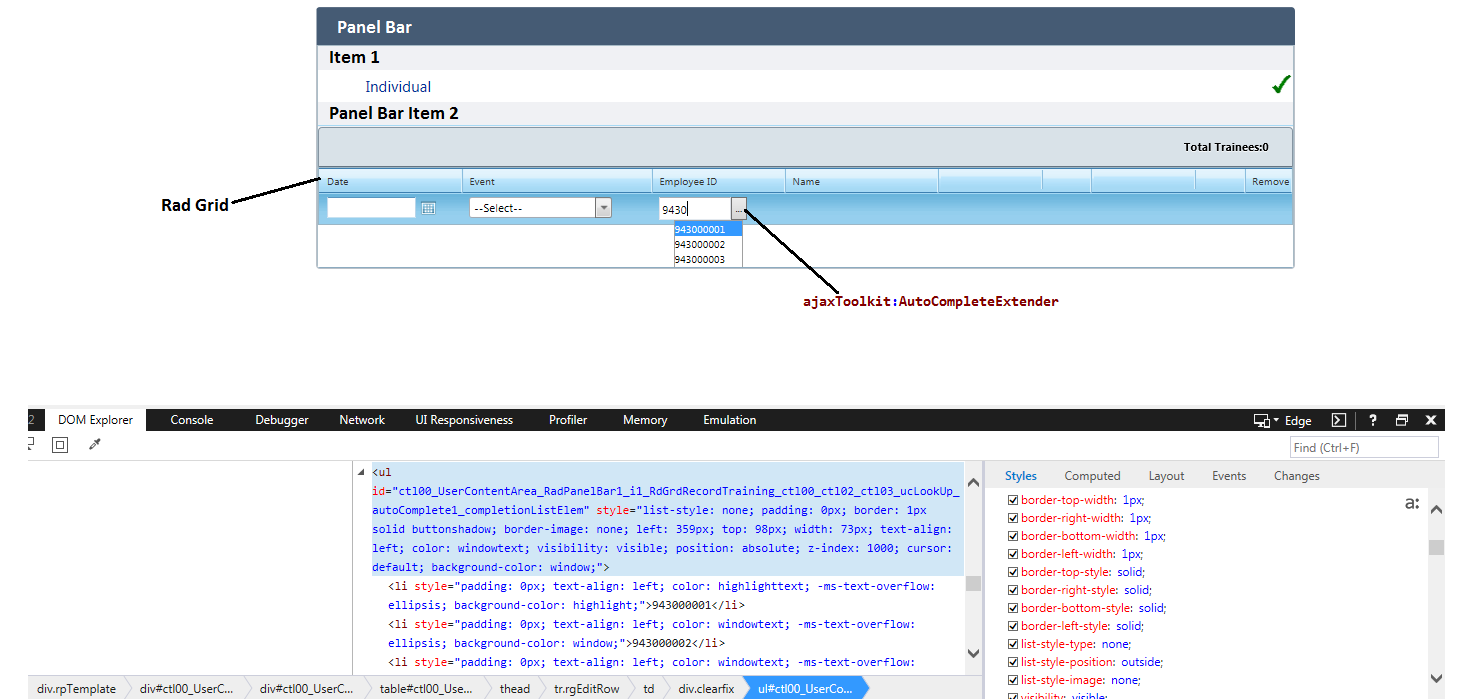The image size is (1468, 700).
Task: Open the UI Responsiveness tab
Action: 464,420
